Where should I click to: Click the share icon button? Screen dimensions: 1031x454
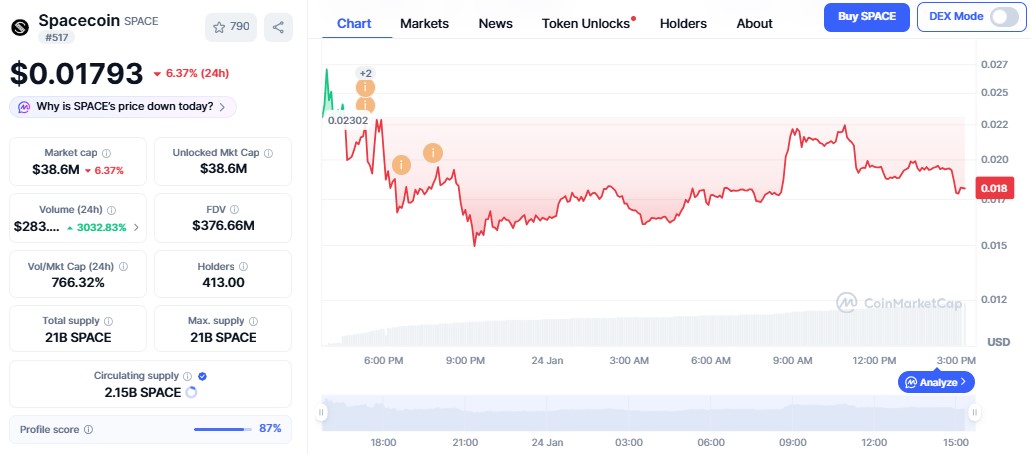[278, 27]
